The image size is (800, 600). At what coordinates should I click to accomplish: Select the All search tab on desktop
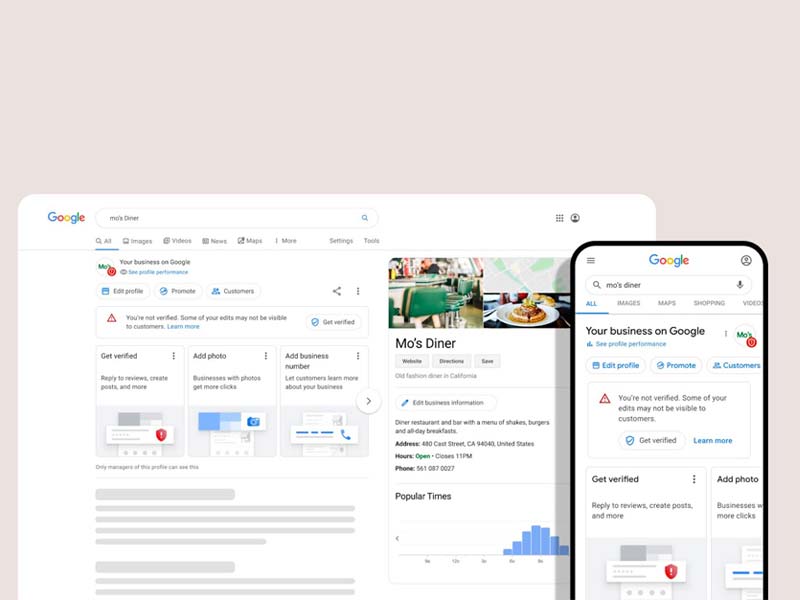[104, 241]
